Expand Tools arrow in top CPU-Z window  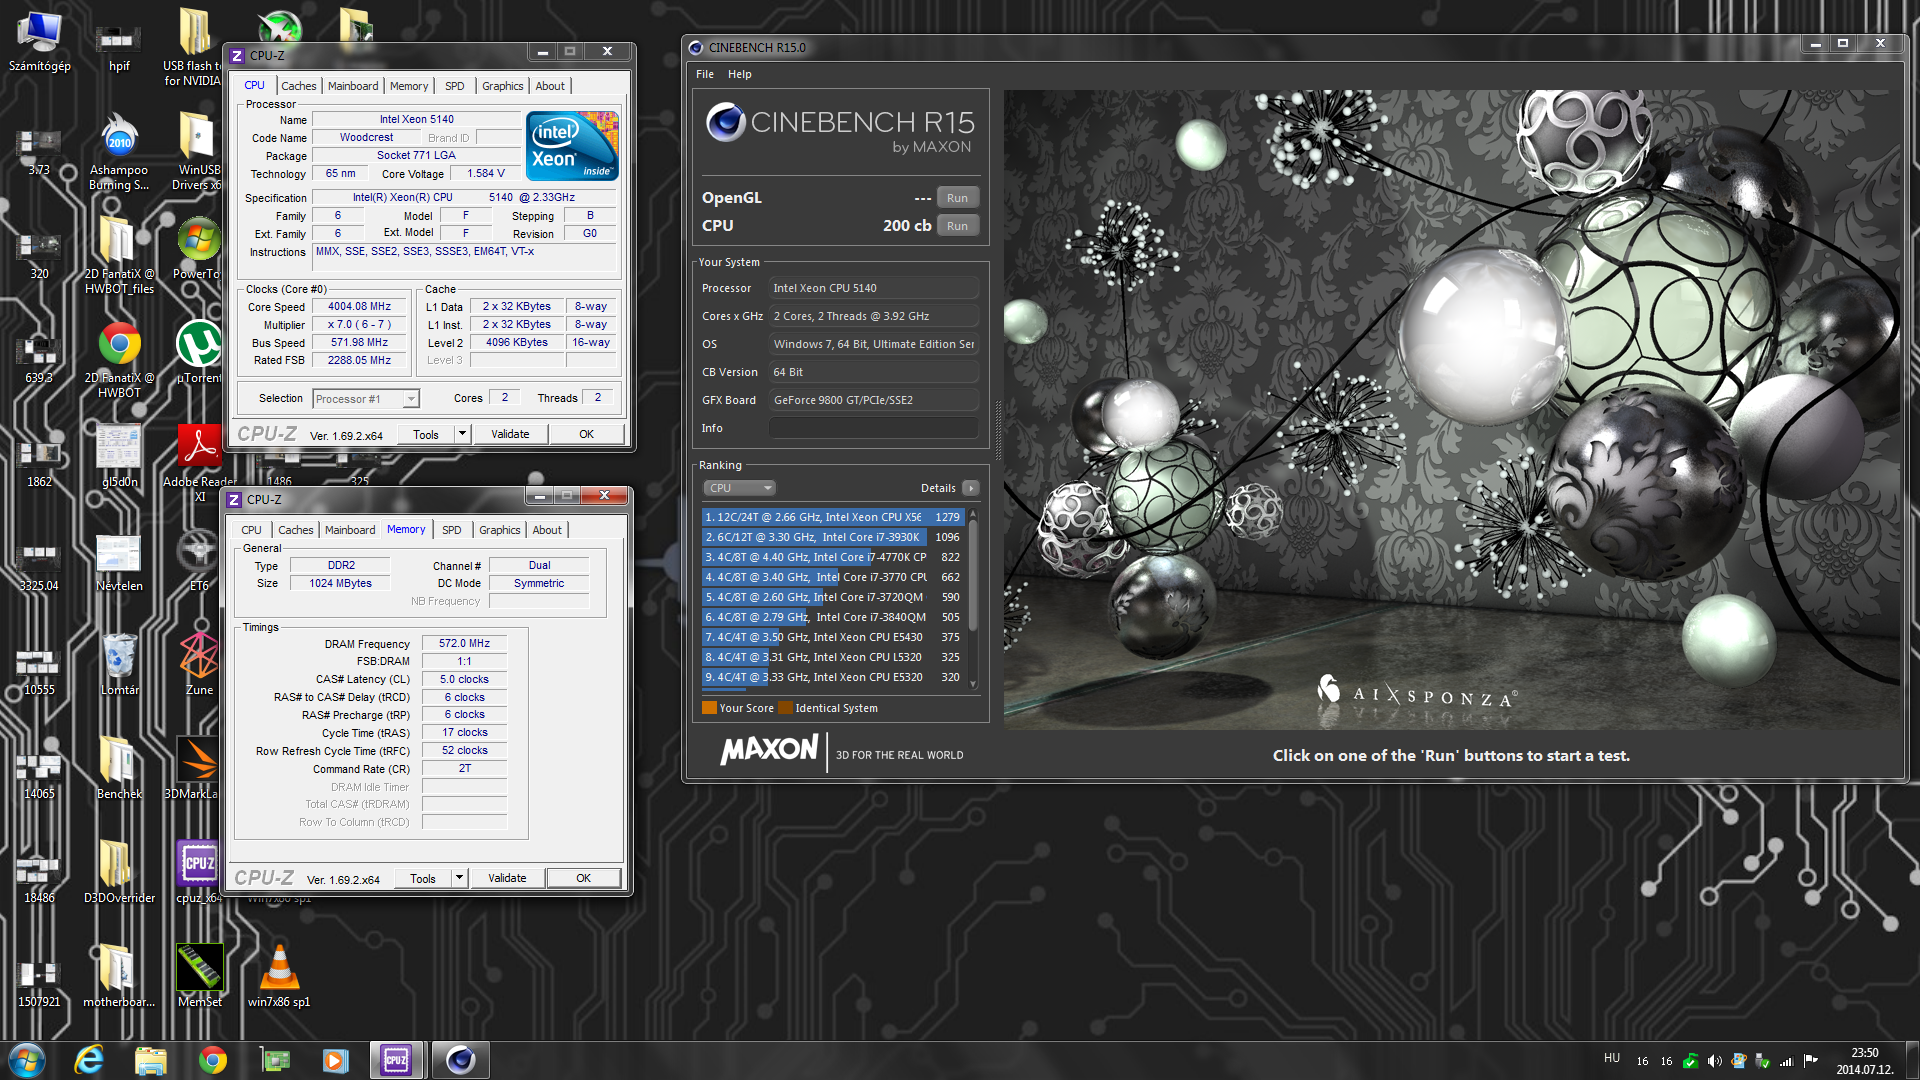[x=462, y=434]
